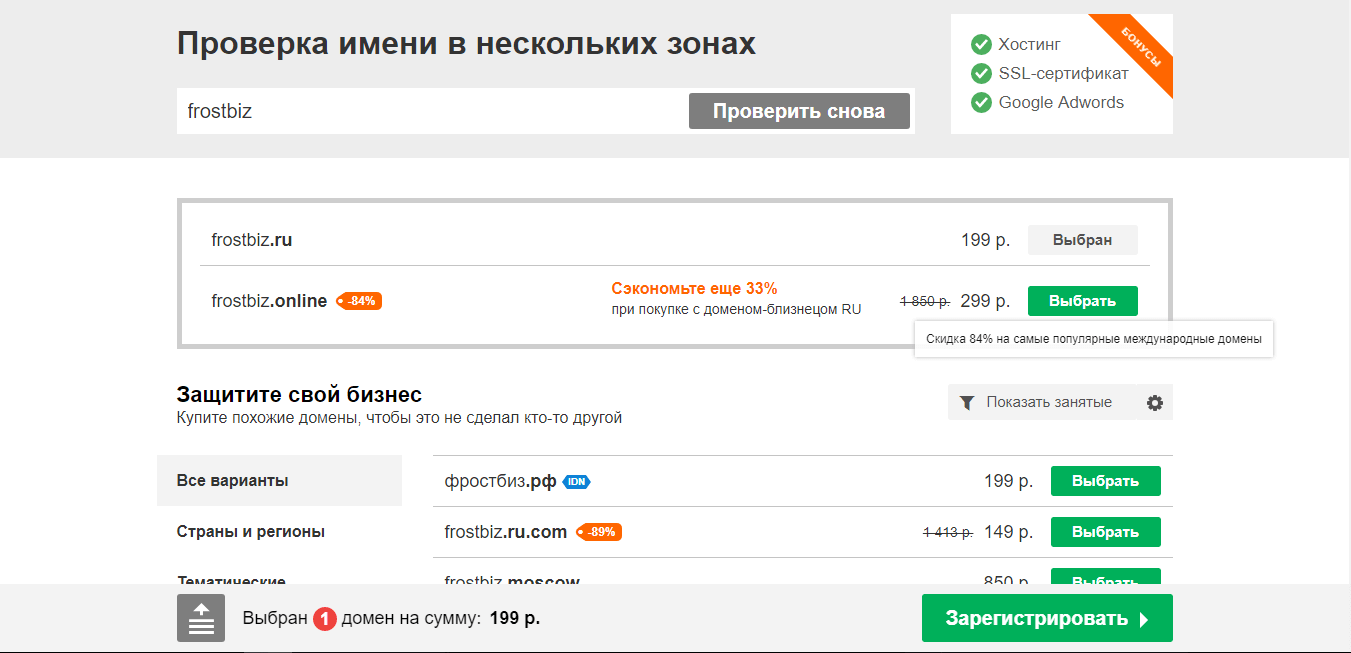Click the green checkmark beside Хостинг
This screenshot has height=653, width=1351.
[x=981, y=45]
